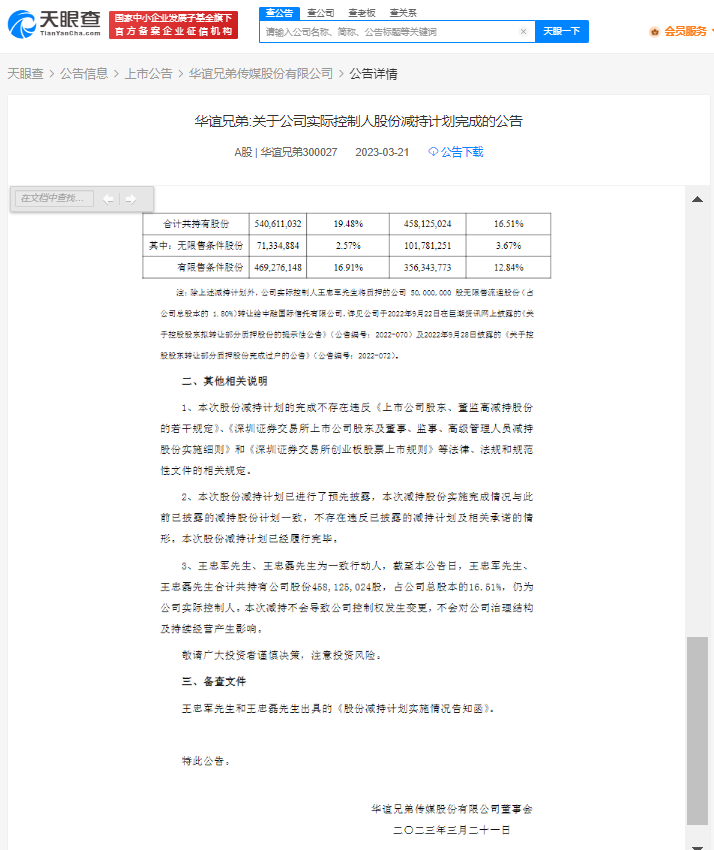
Task: Open 公告信息 breadcrumb link
Action: pos(84,74)
